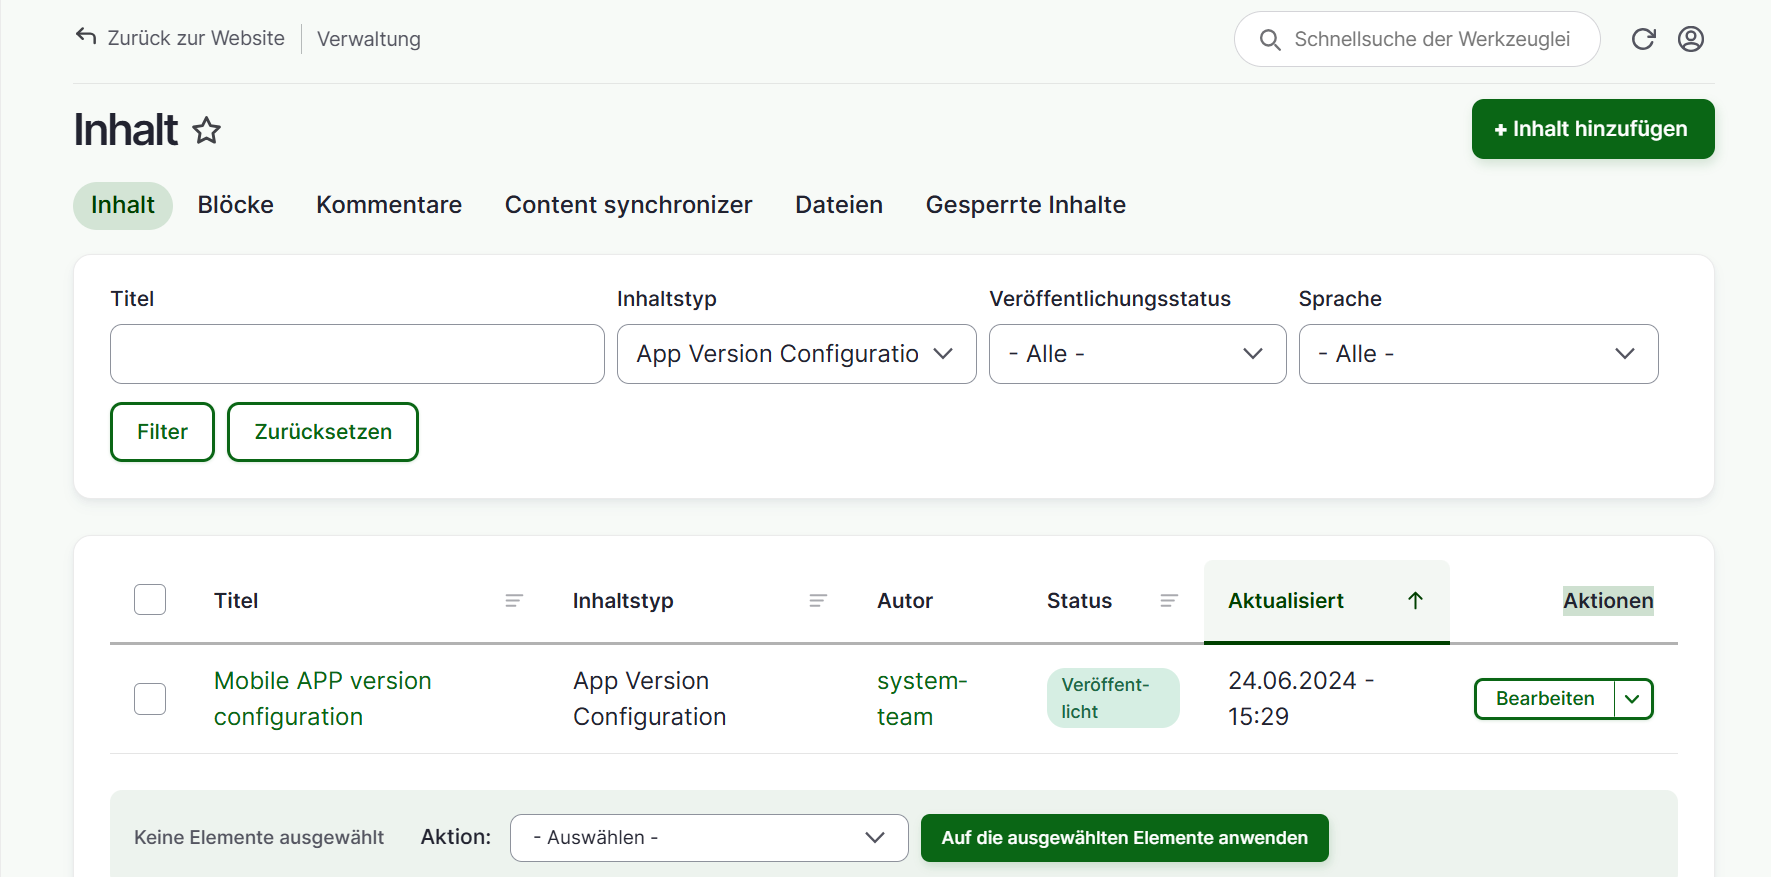The width and height of the screenshot is (1771, 877).
Task: Click the star favorite icon beside Inhalt
Action: pos(207,130)
